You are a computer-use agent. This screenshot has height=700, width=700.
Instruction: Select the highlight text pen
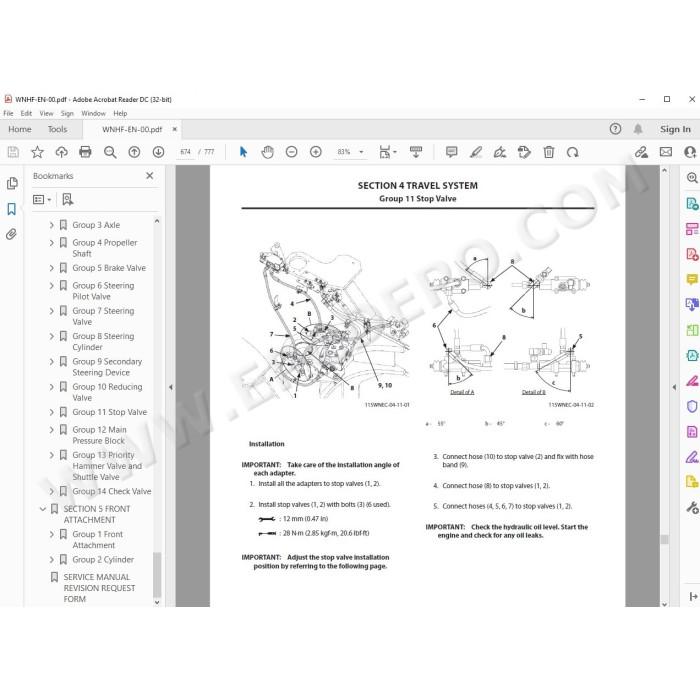tap(476, 152)
